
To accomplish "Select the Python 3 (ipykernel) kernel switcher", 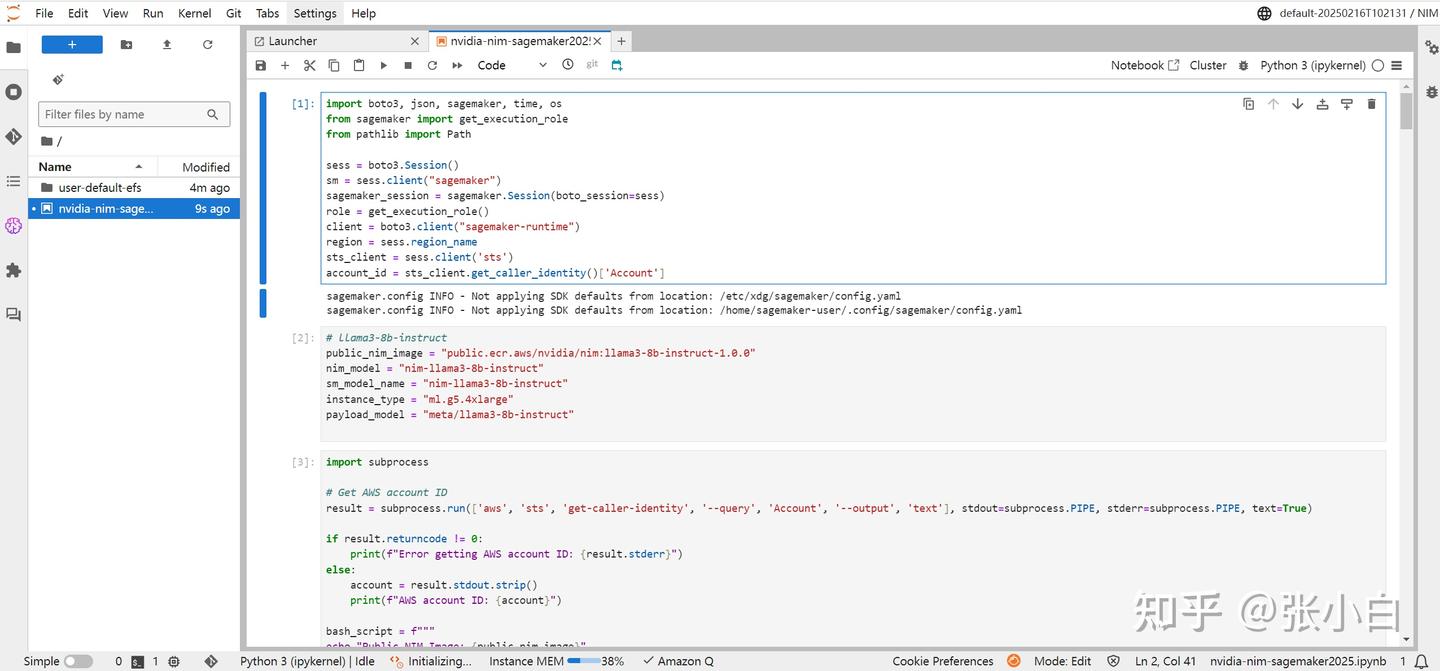I will click(1313, 65).
